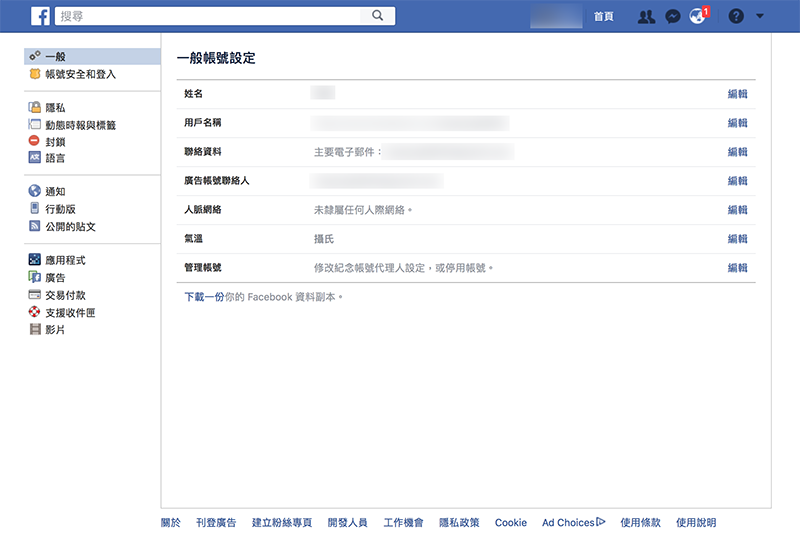Open 帳號安全和登入 settings
The image size is (800, 533).
coord(80,74)
